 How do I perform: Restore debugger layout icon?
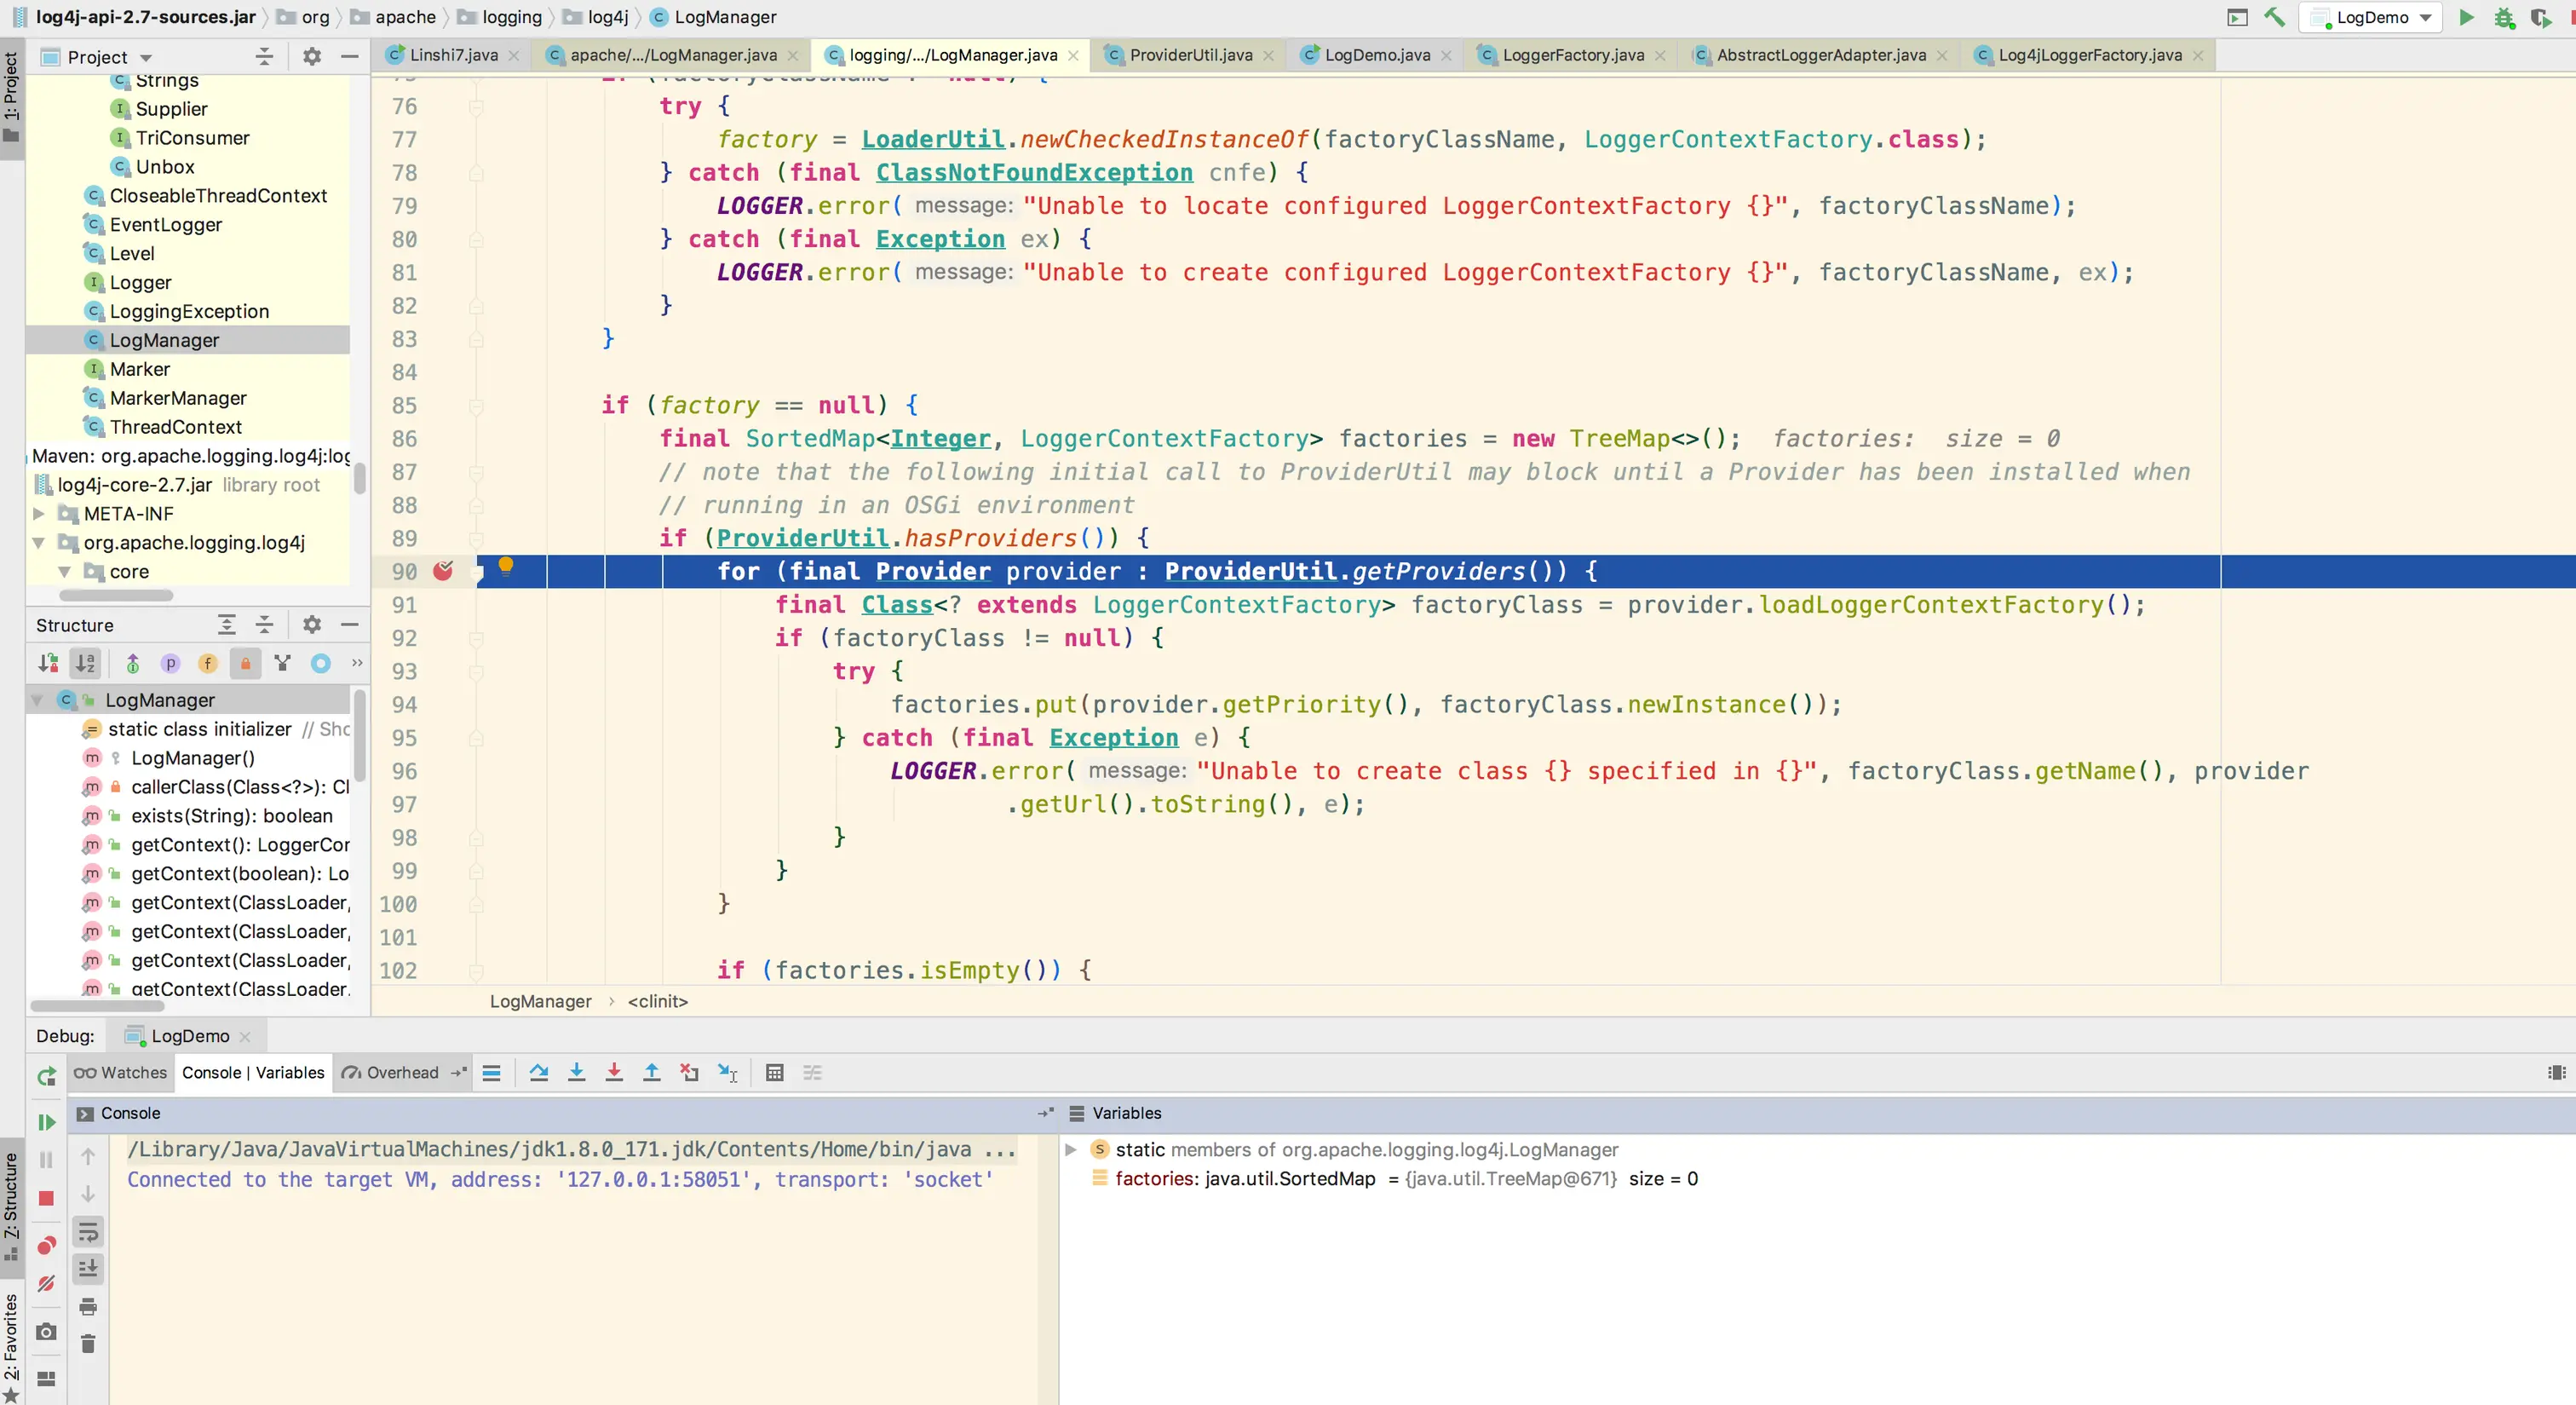coord(46,1379)
